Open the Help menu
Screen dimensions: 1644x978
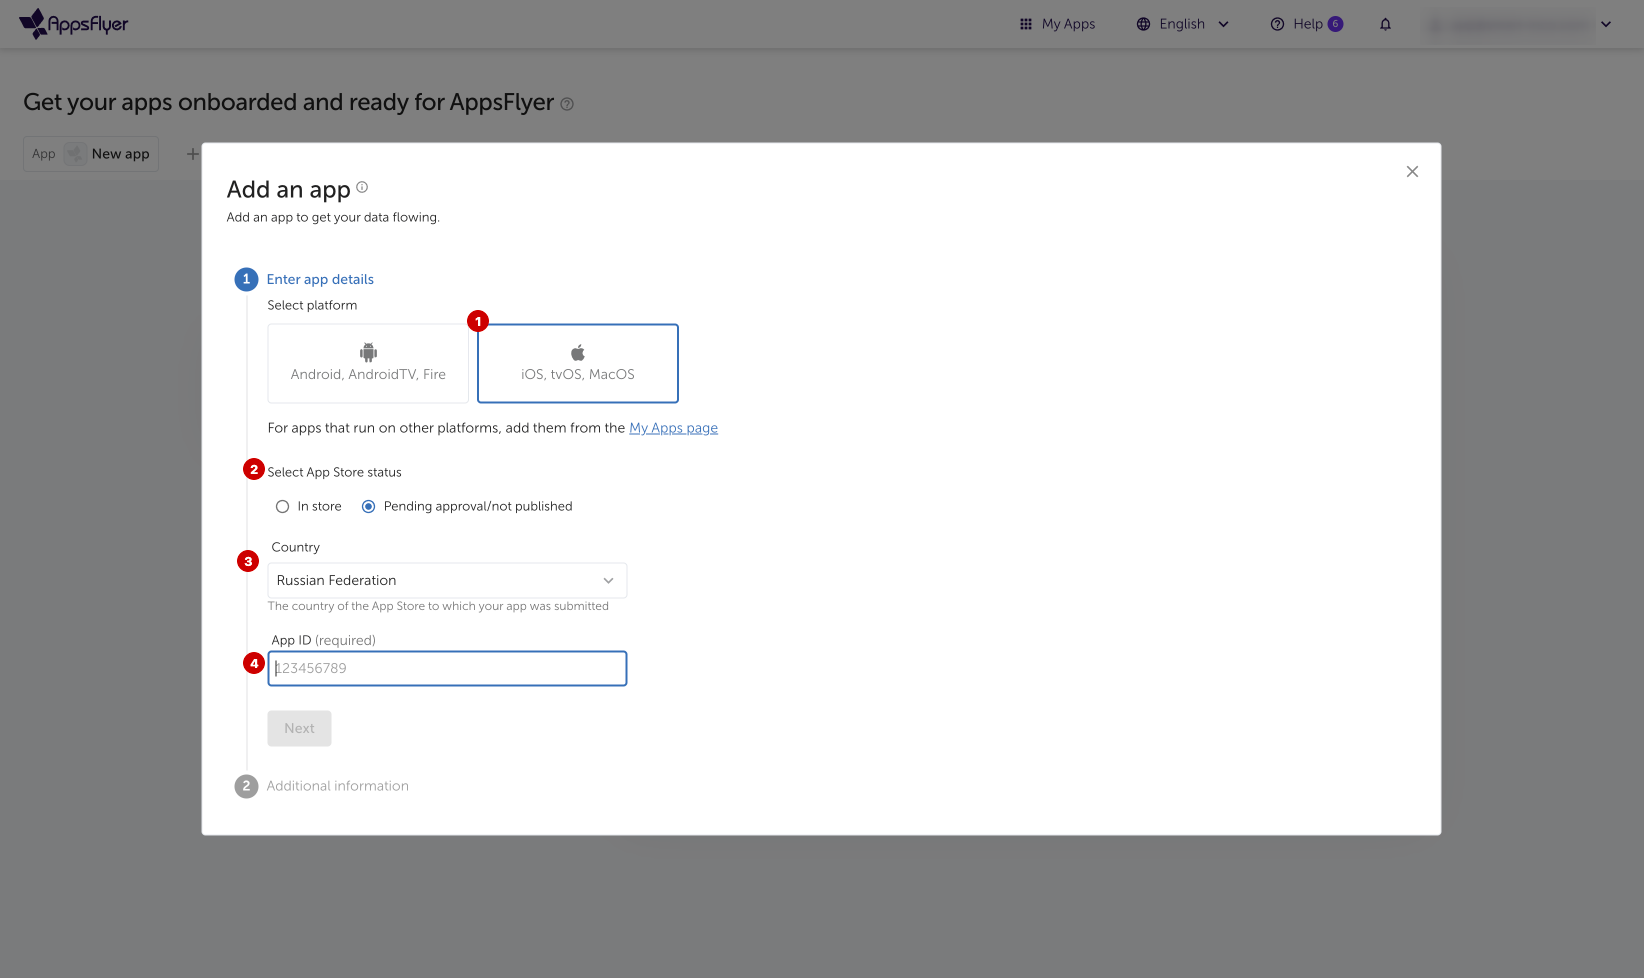pyautogui.click(x=1306, y=24)
